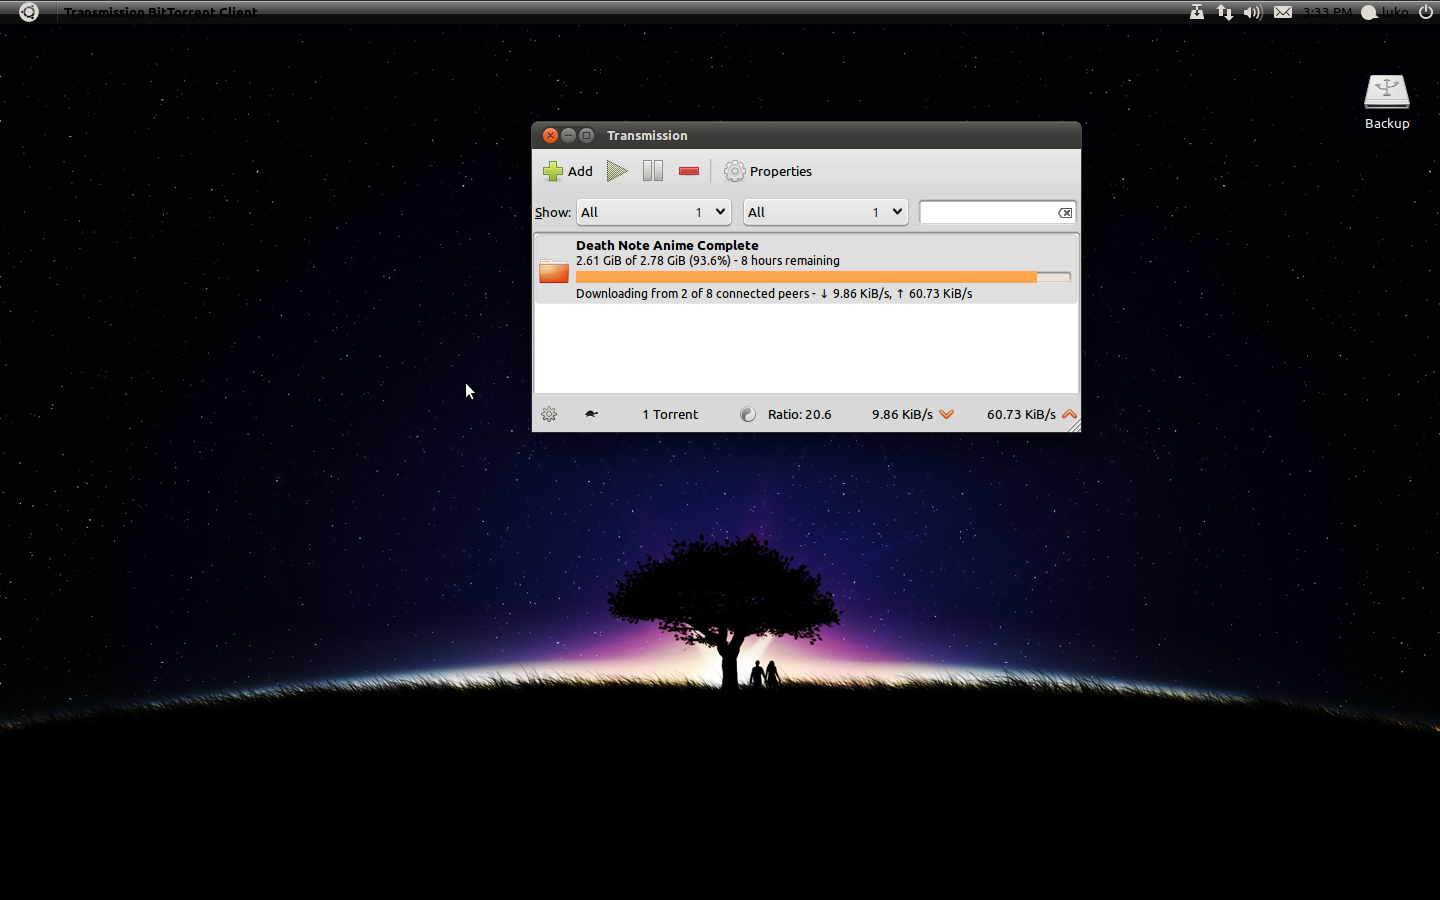Select the Death Note Anime Complete torrent

(x=806, y=268)
